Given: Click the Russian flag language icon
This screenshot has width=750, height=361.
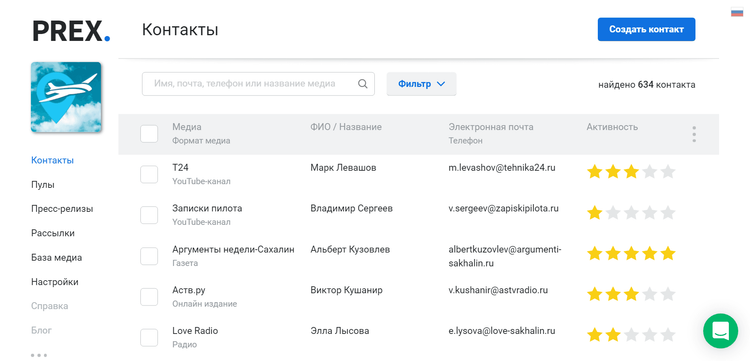Looking at the screenshot, I should pyautogui.click(x=737, y=13).
